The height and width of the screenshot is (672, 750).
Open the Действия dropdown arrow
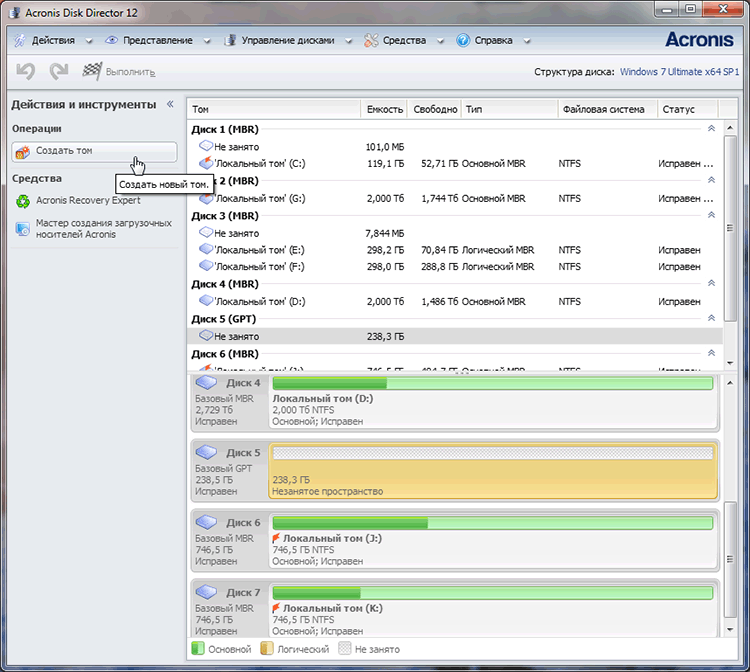(x=88, y=41)
